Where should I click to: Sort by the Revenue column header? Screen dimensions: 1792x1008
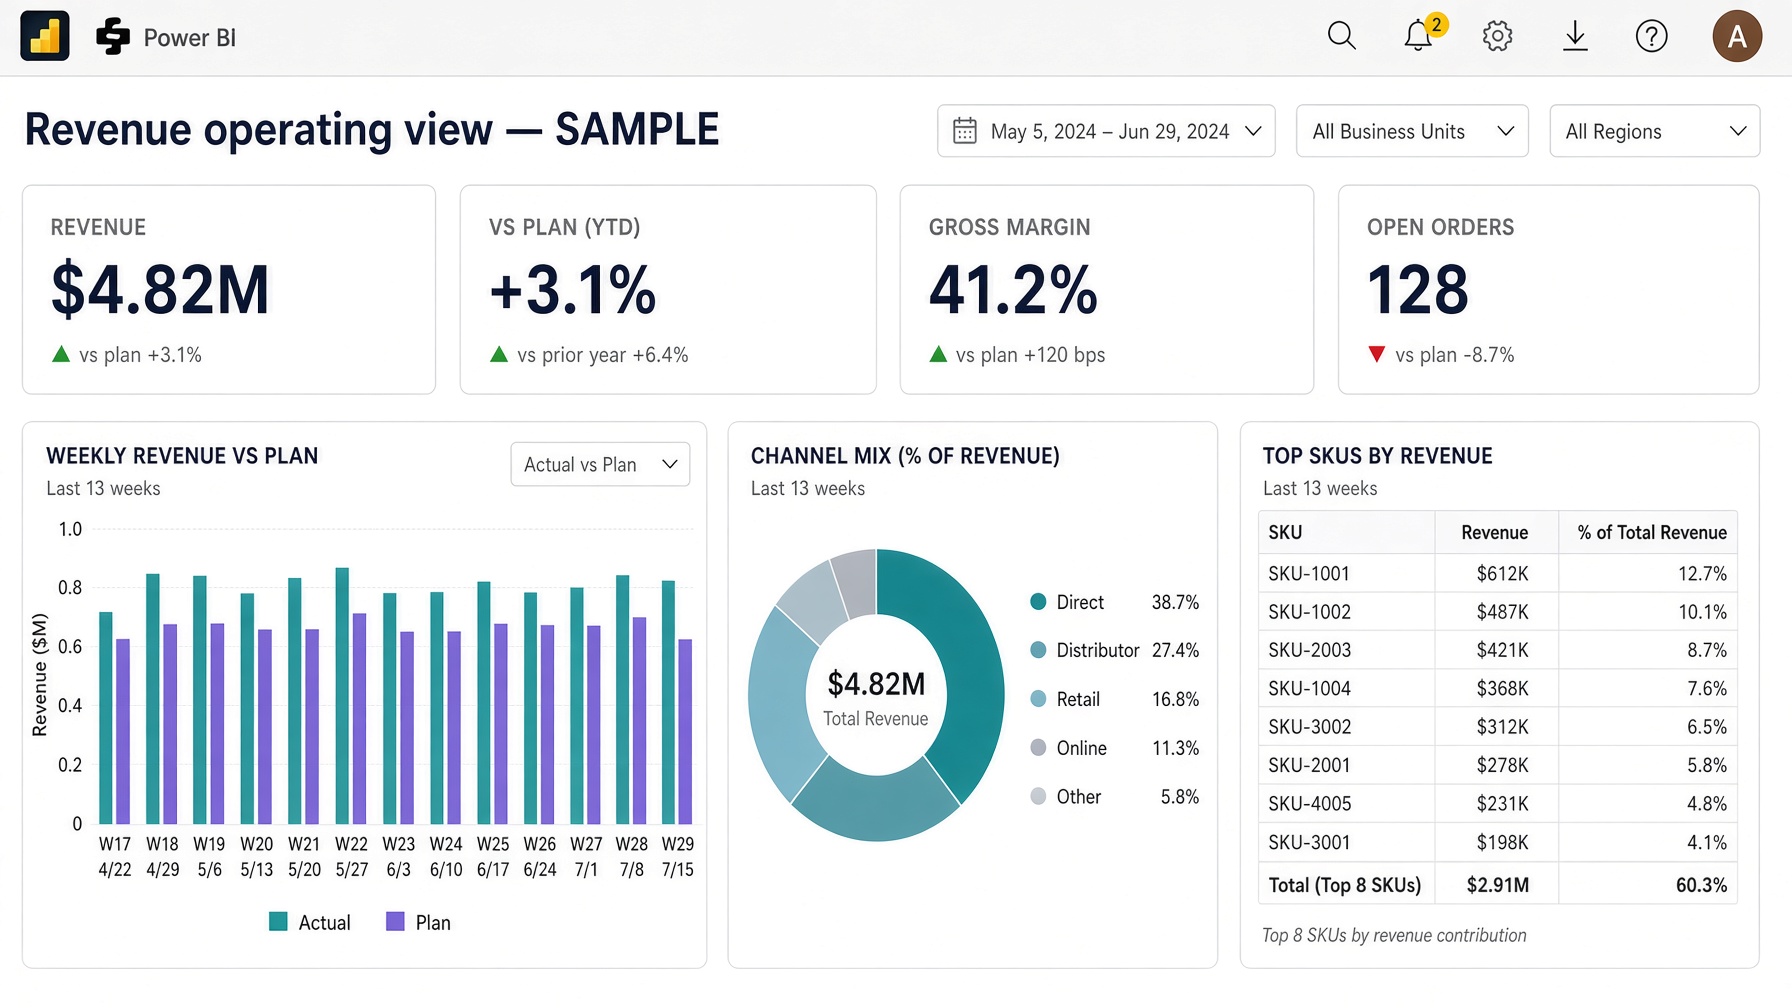coord(1494,532)
